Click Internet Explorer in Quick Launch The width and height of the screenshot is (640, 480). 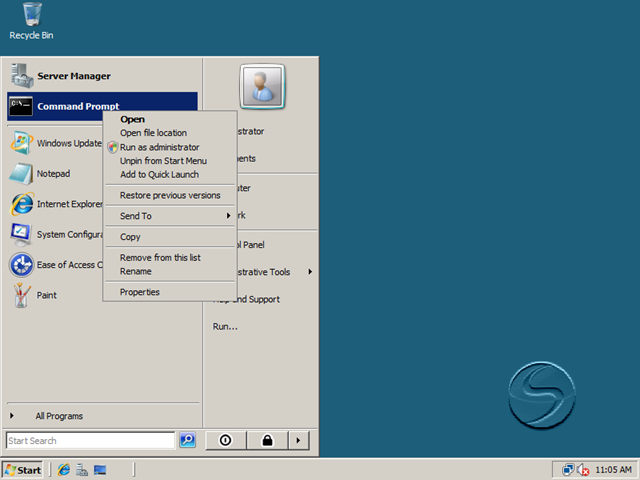pos(64,470)
